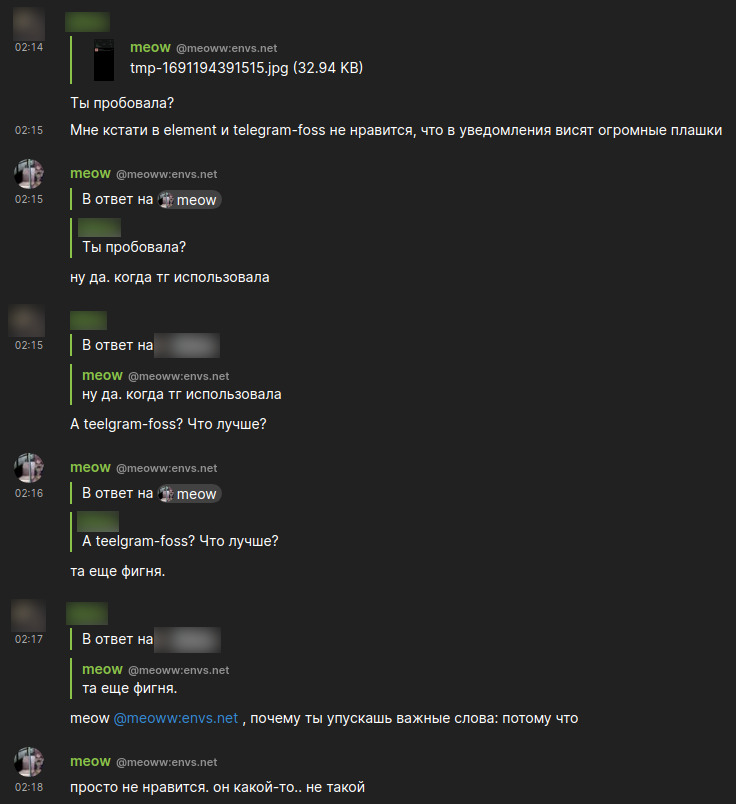Image resolution: width=736 pixels, height=804 pixels.
Task: Open quoted message 'ну да. когда тг использовала'
Action: pos(182,394)
